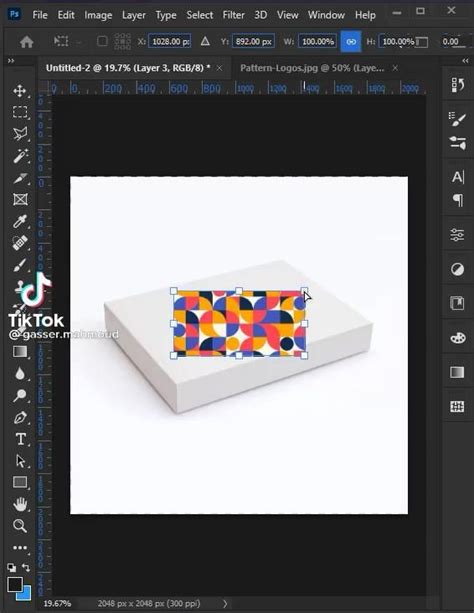Select the Eyedropper tool
The image size is (474, 613).
coord(20,221)
